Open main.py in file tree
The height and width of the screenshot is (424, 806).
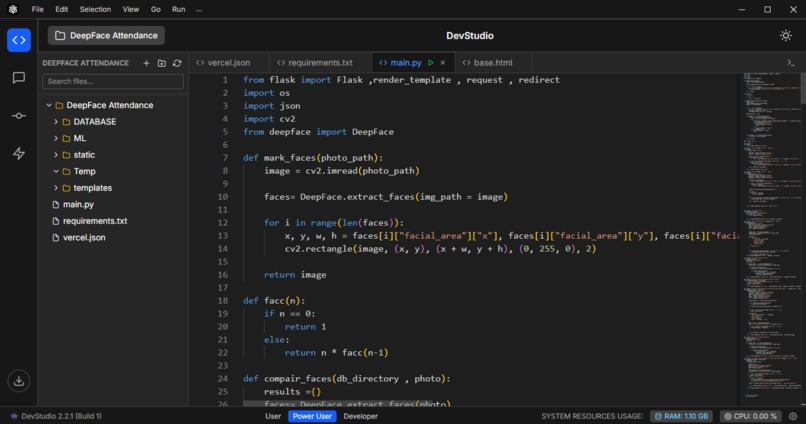click(78, 205)
